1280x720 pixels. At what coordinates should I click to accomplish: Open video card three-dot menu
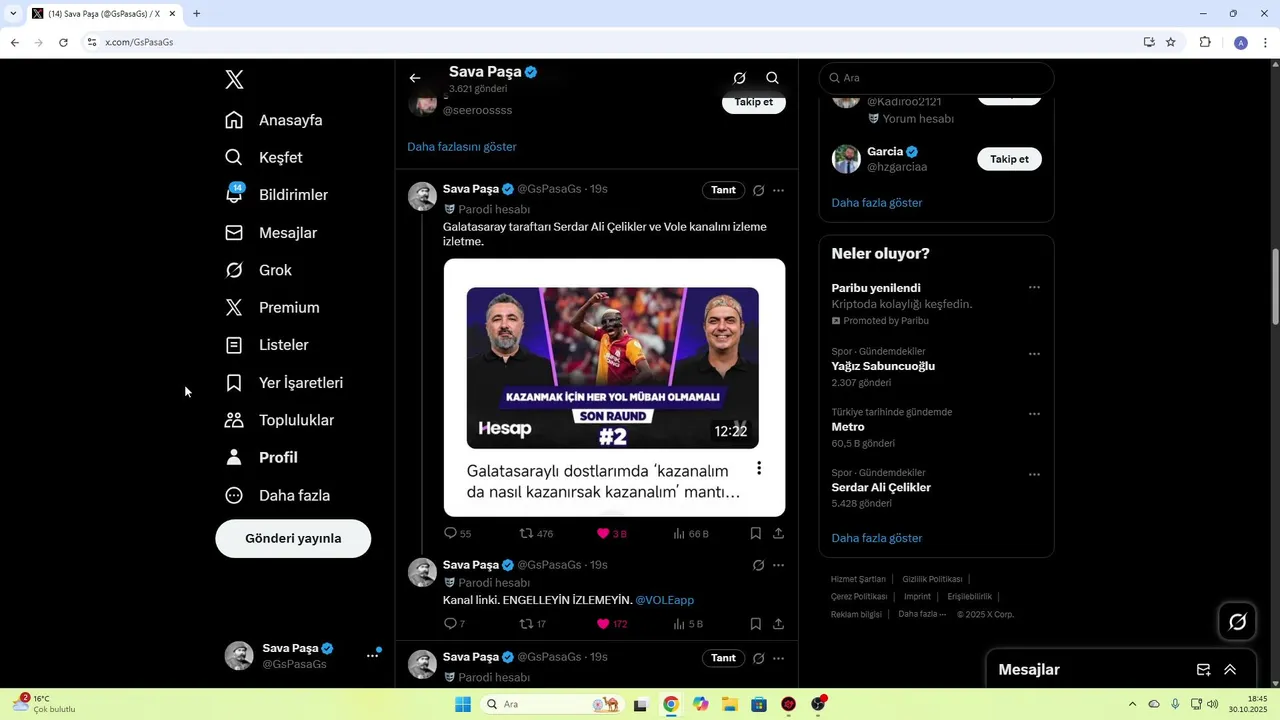[x=759, y=468]
